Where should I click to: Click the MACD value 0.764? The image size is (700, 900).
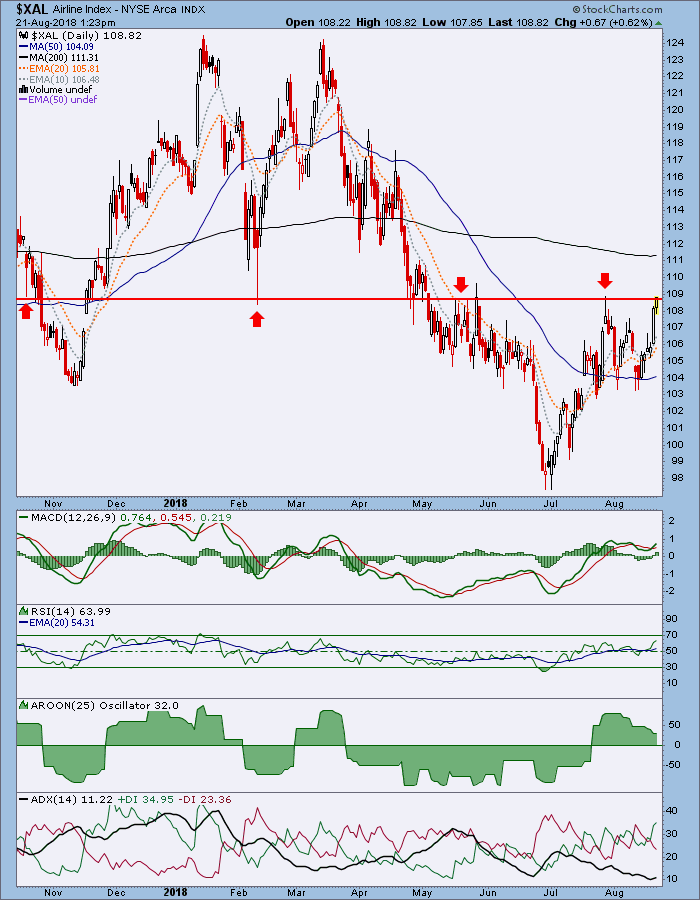pyautogui.click(x=135, y=518)
